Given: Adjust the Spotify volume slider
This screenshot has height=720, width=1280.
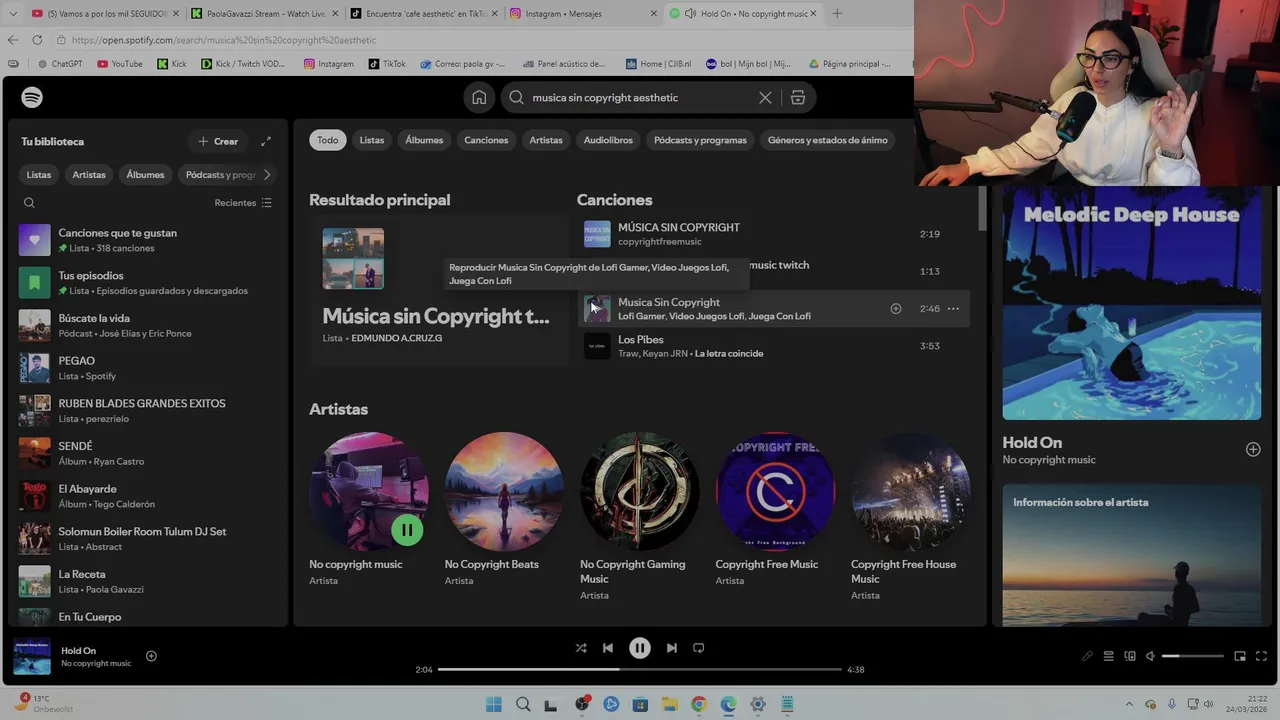Looking at the screenshot, I should [1192, 656].
